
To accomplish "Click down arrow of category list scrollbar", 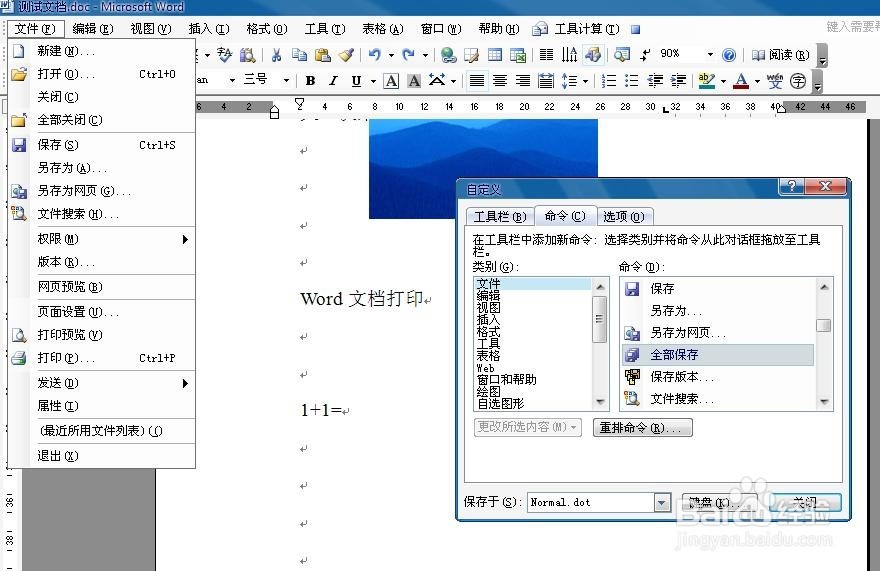I will (x=600, y=402).
